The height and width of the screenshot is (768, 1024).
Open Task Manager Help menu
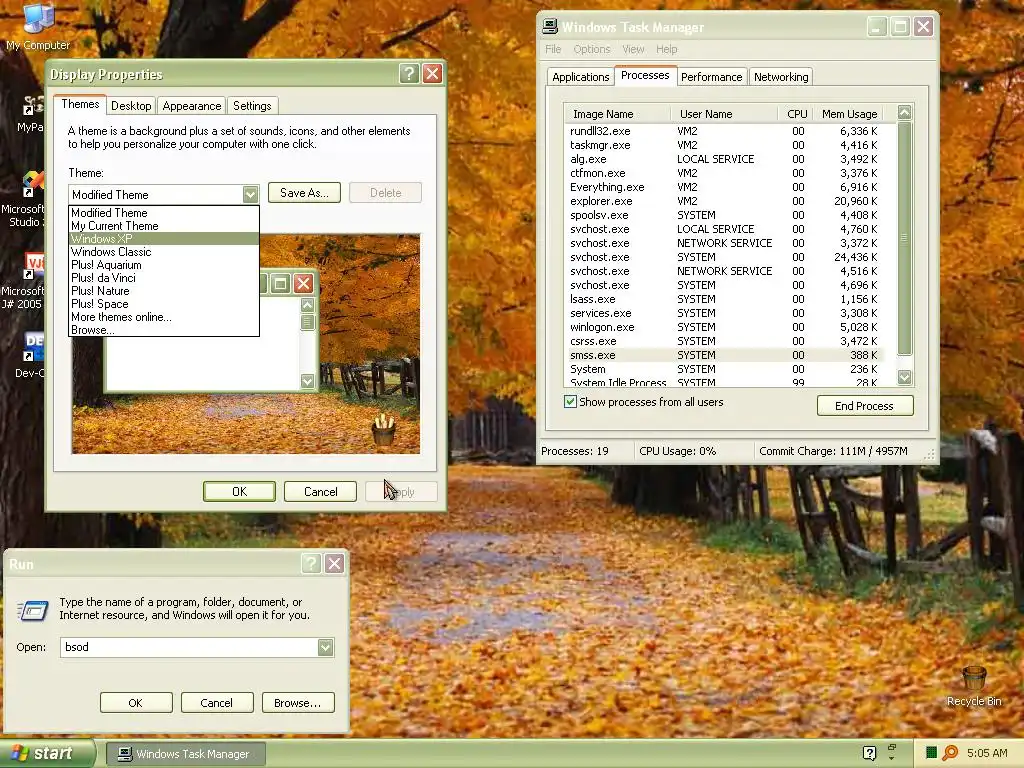pos(667,49)
